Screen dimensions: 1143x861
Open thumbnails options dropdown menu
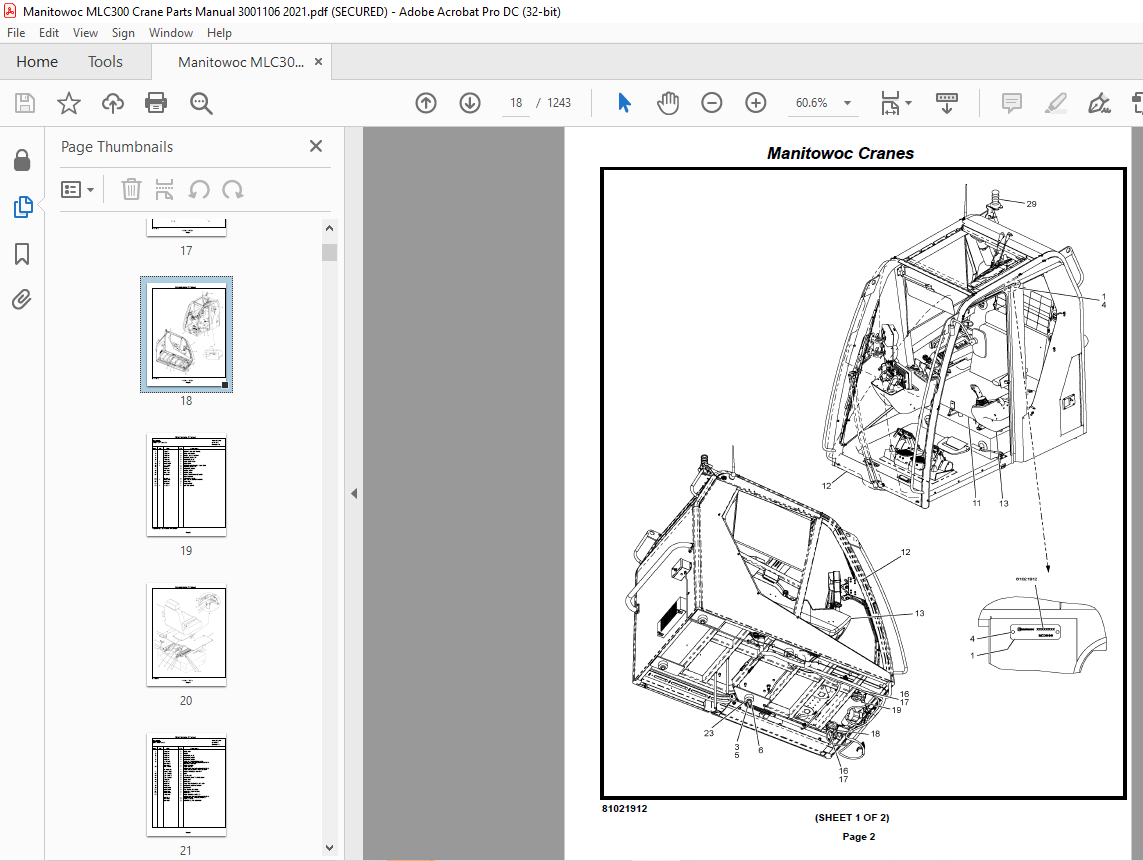coord(77,190)
